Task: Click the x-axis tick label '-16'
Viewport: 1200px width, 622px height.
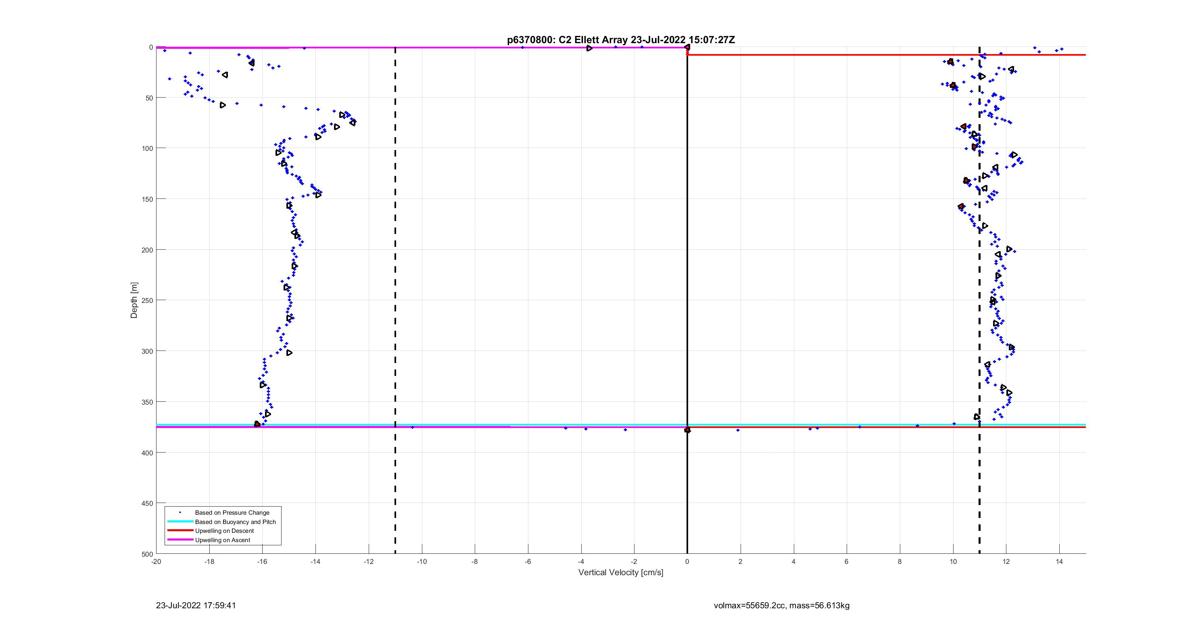Action: (263, 561)
